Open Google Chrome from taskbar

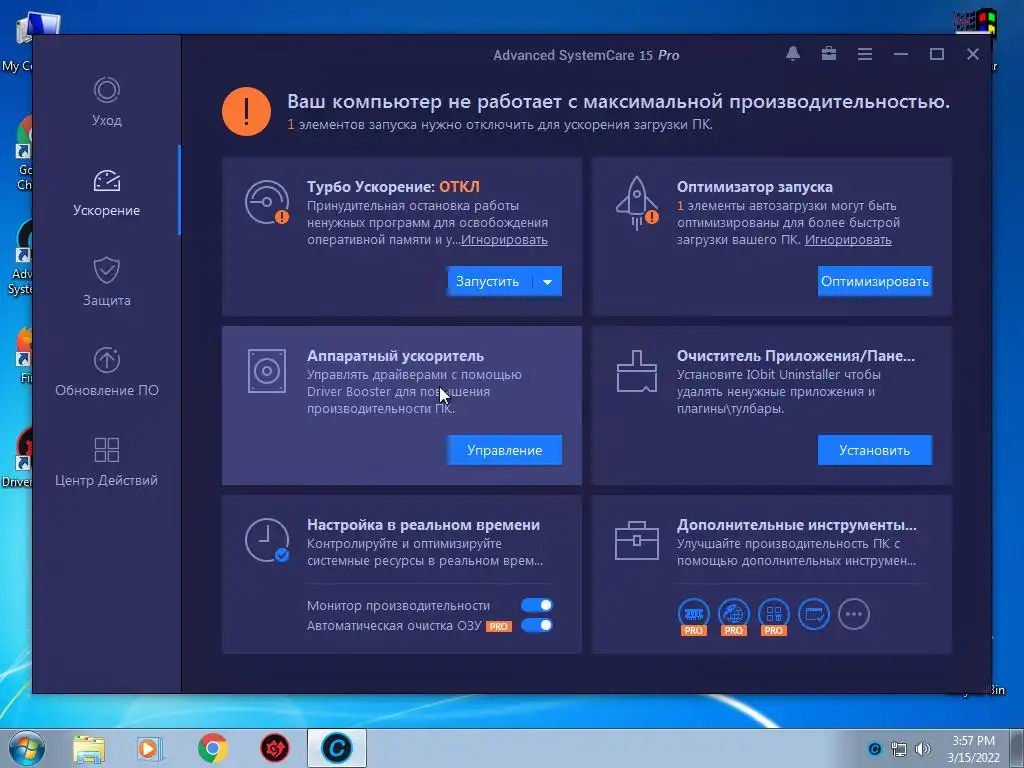click(212, 748)
